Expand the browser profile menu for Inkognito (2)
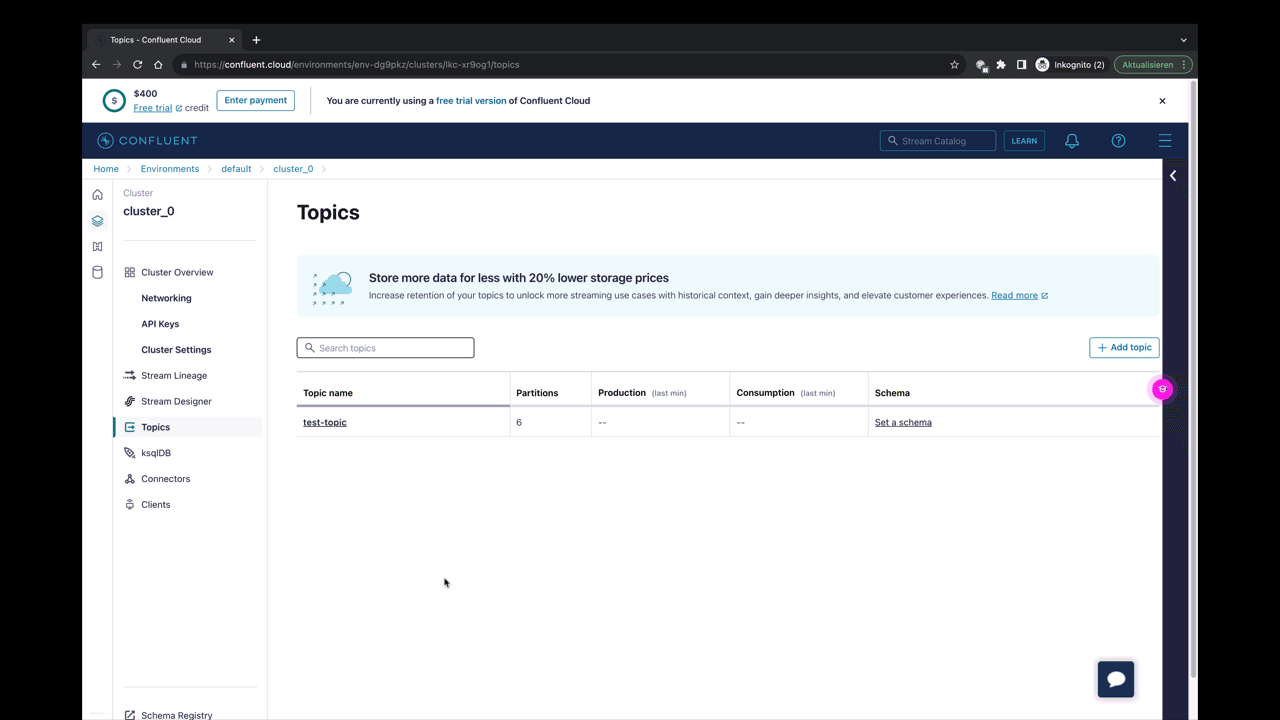1280x720 pixels. coord(1070,64)
